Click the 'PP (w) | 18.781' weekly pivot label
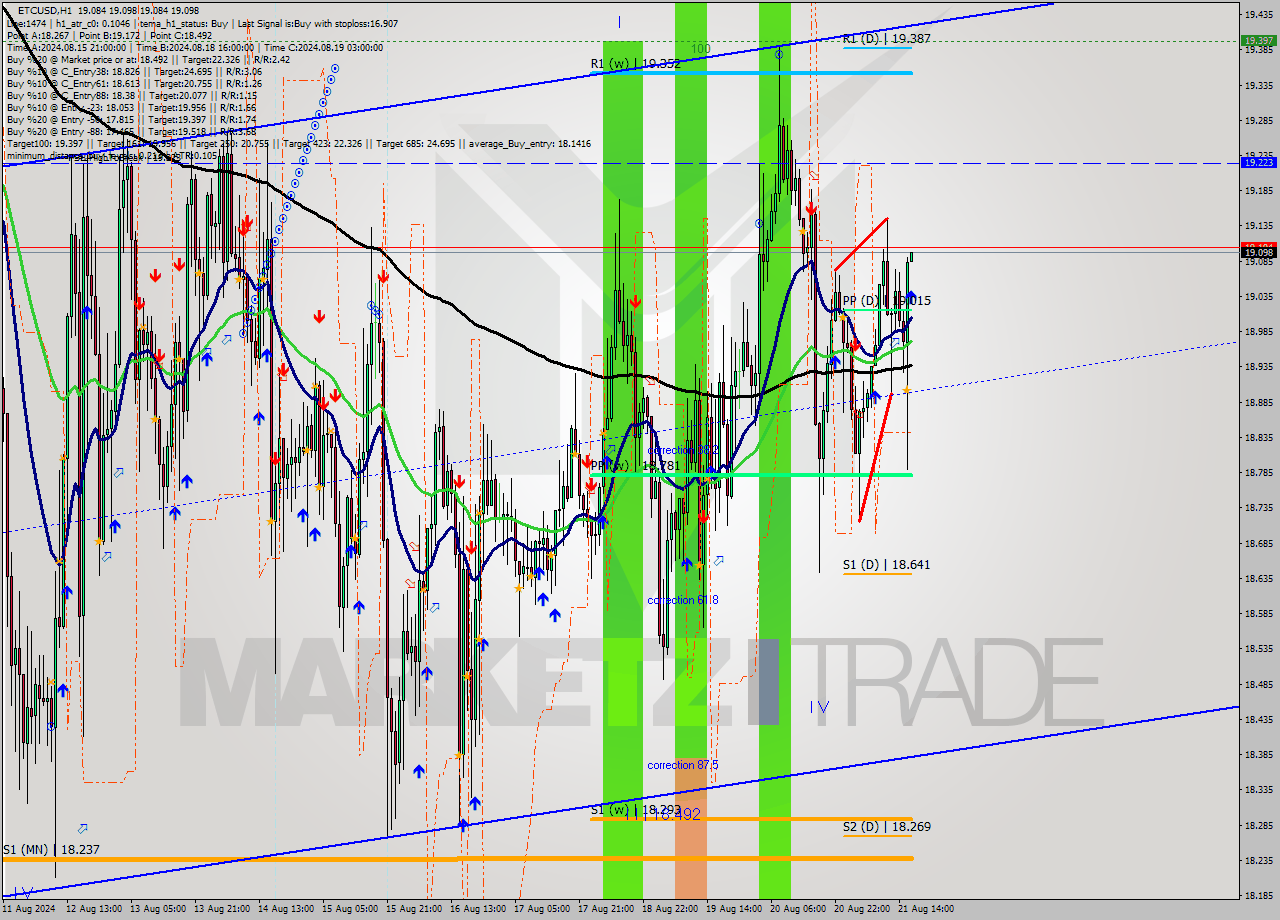This screenshot has height=920, width=1280. tap(635, 465)
